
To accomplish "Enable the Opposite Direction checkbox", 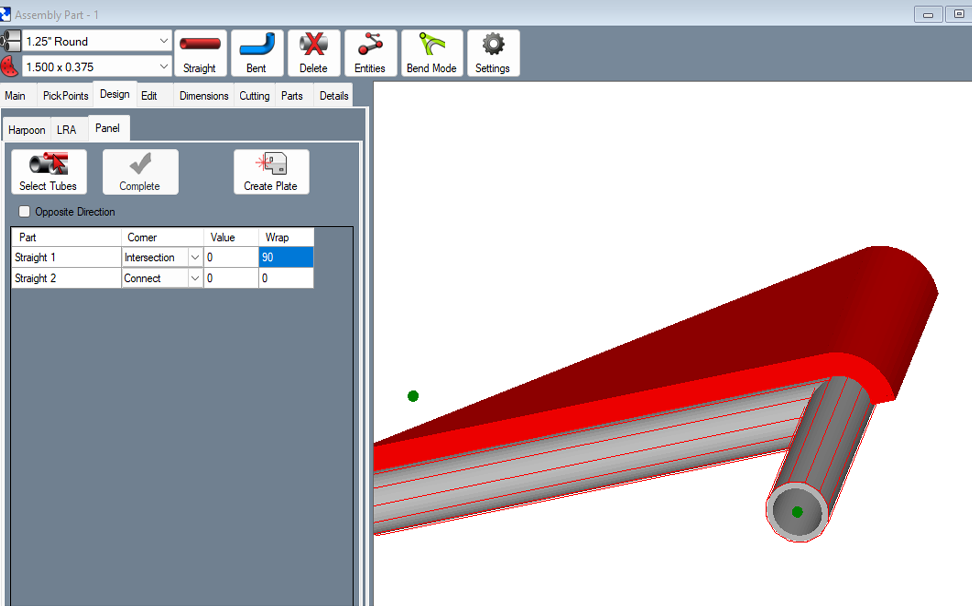I will [x=24, y=211].
